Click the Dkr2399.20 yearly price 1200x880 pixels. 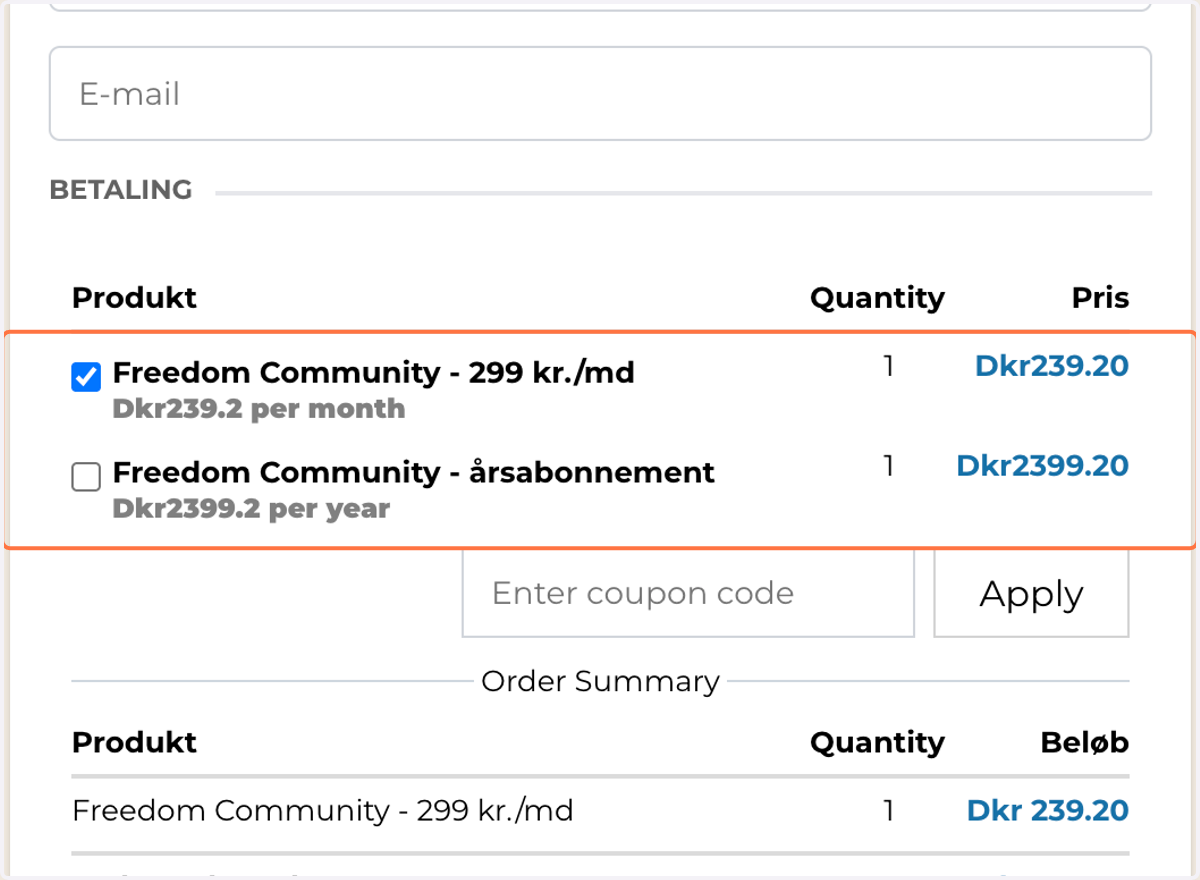[x=1043, y=465]
